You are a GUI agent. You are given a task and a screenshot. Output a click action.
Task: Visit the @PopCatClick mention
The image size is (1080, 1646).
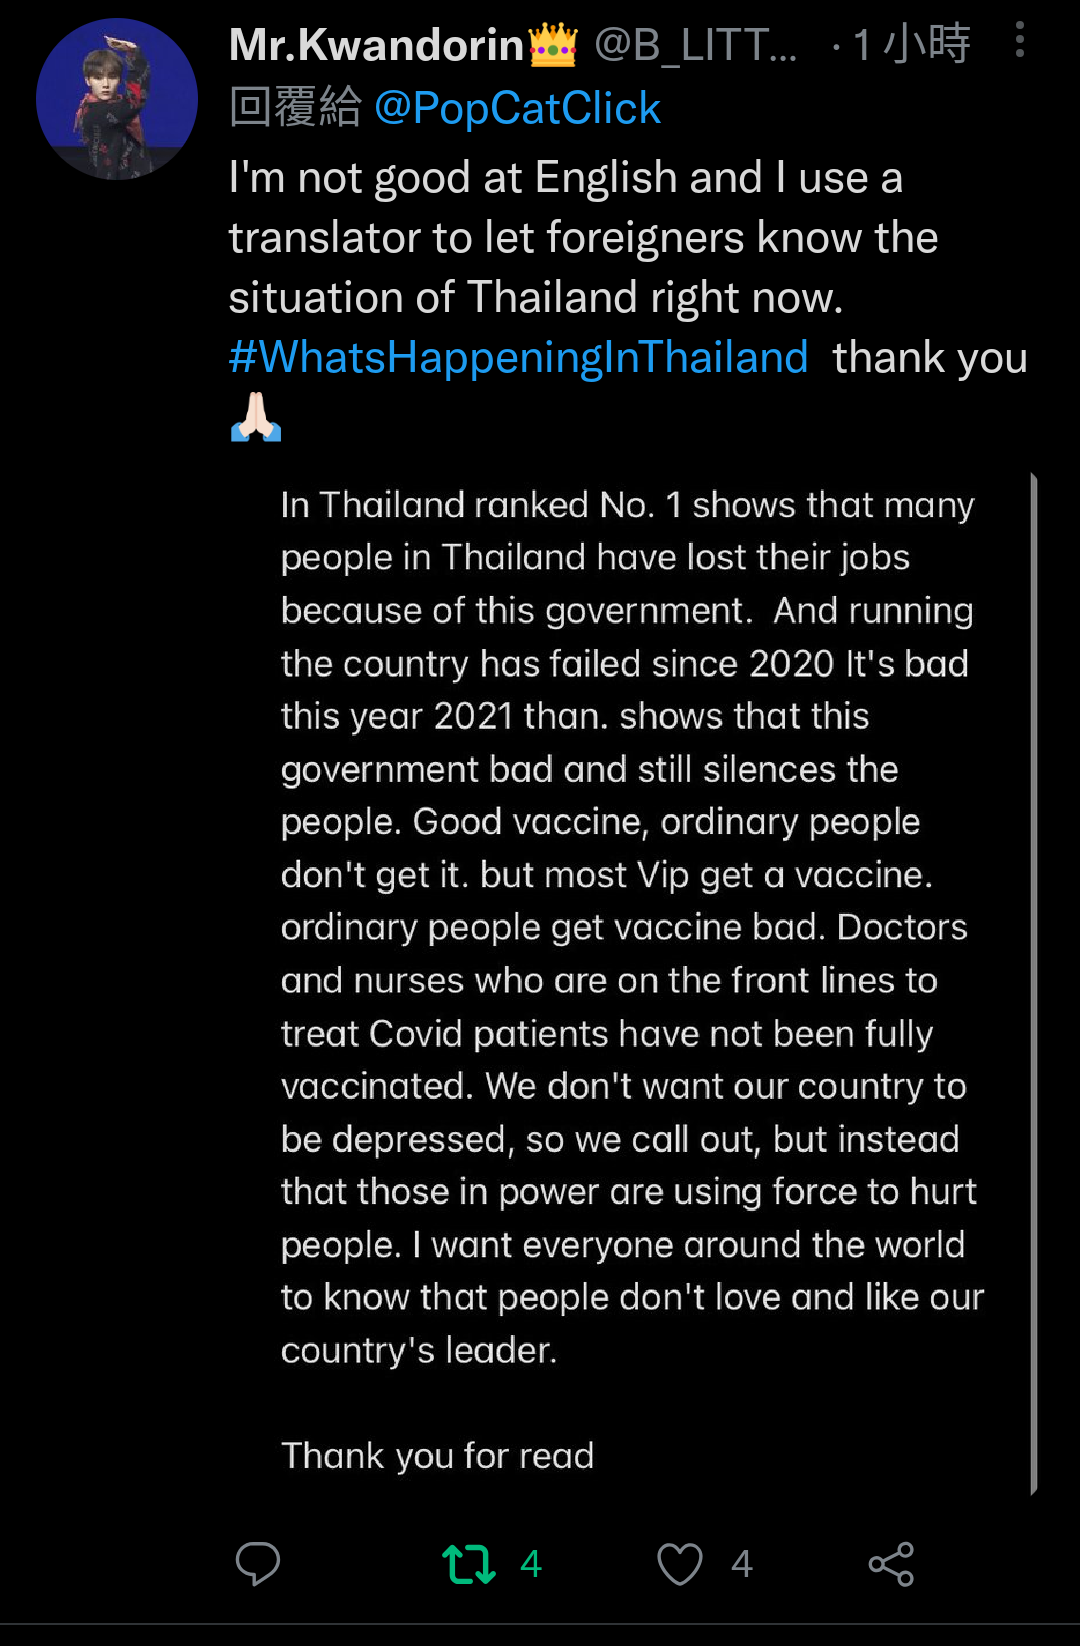[517, 108]
